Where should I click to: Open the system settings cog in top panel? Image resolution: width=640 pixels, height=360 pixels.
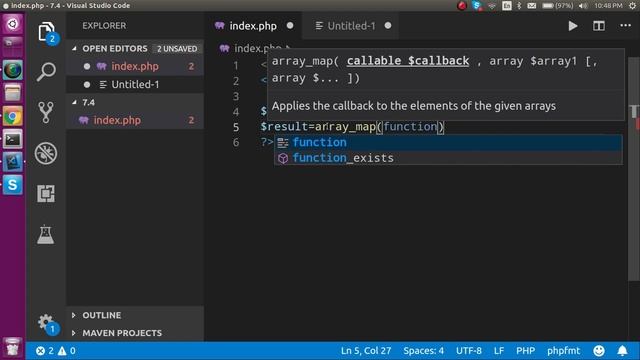coord(632,6)
